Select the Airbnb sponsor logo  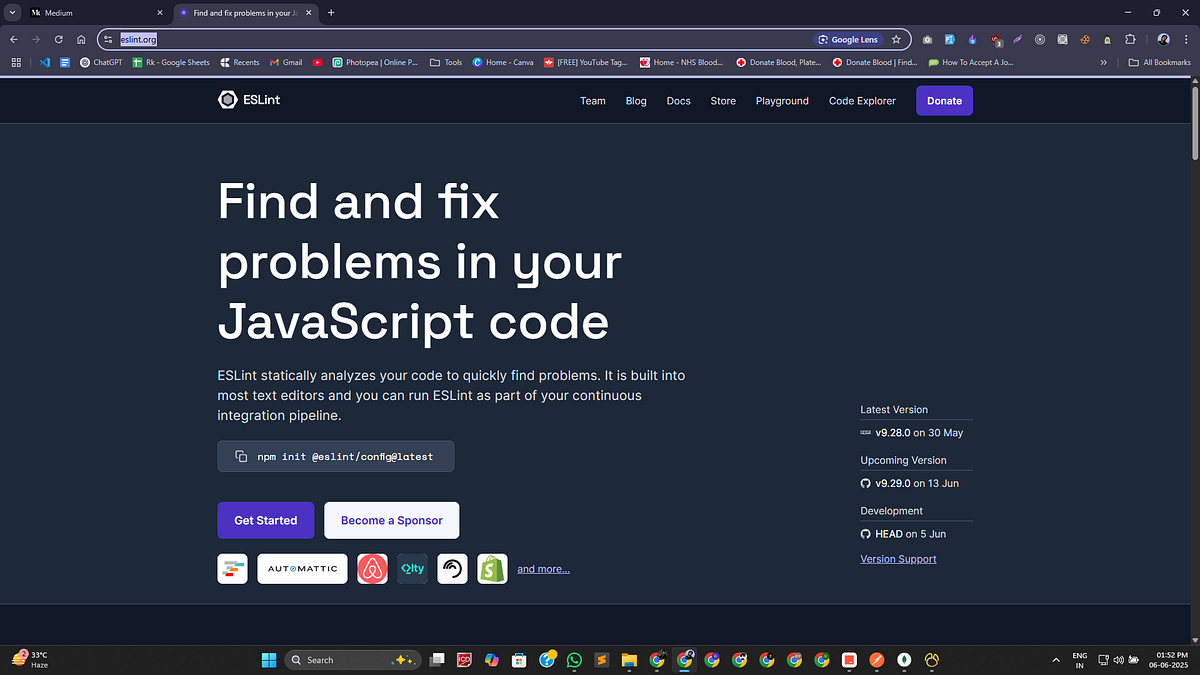(372, 568)
